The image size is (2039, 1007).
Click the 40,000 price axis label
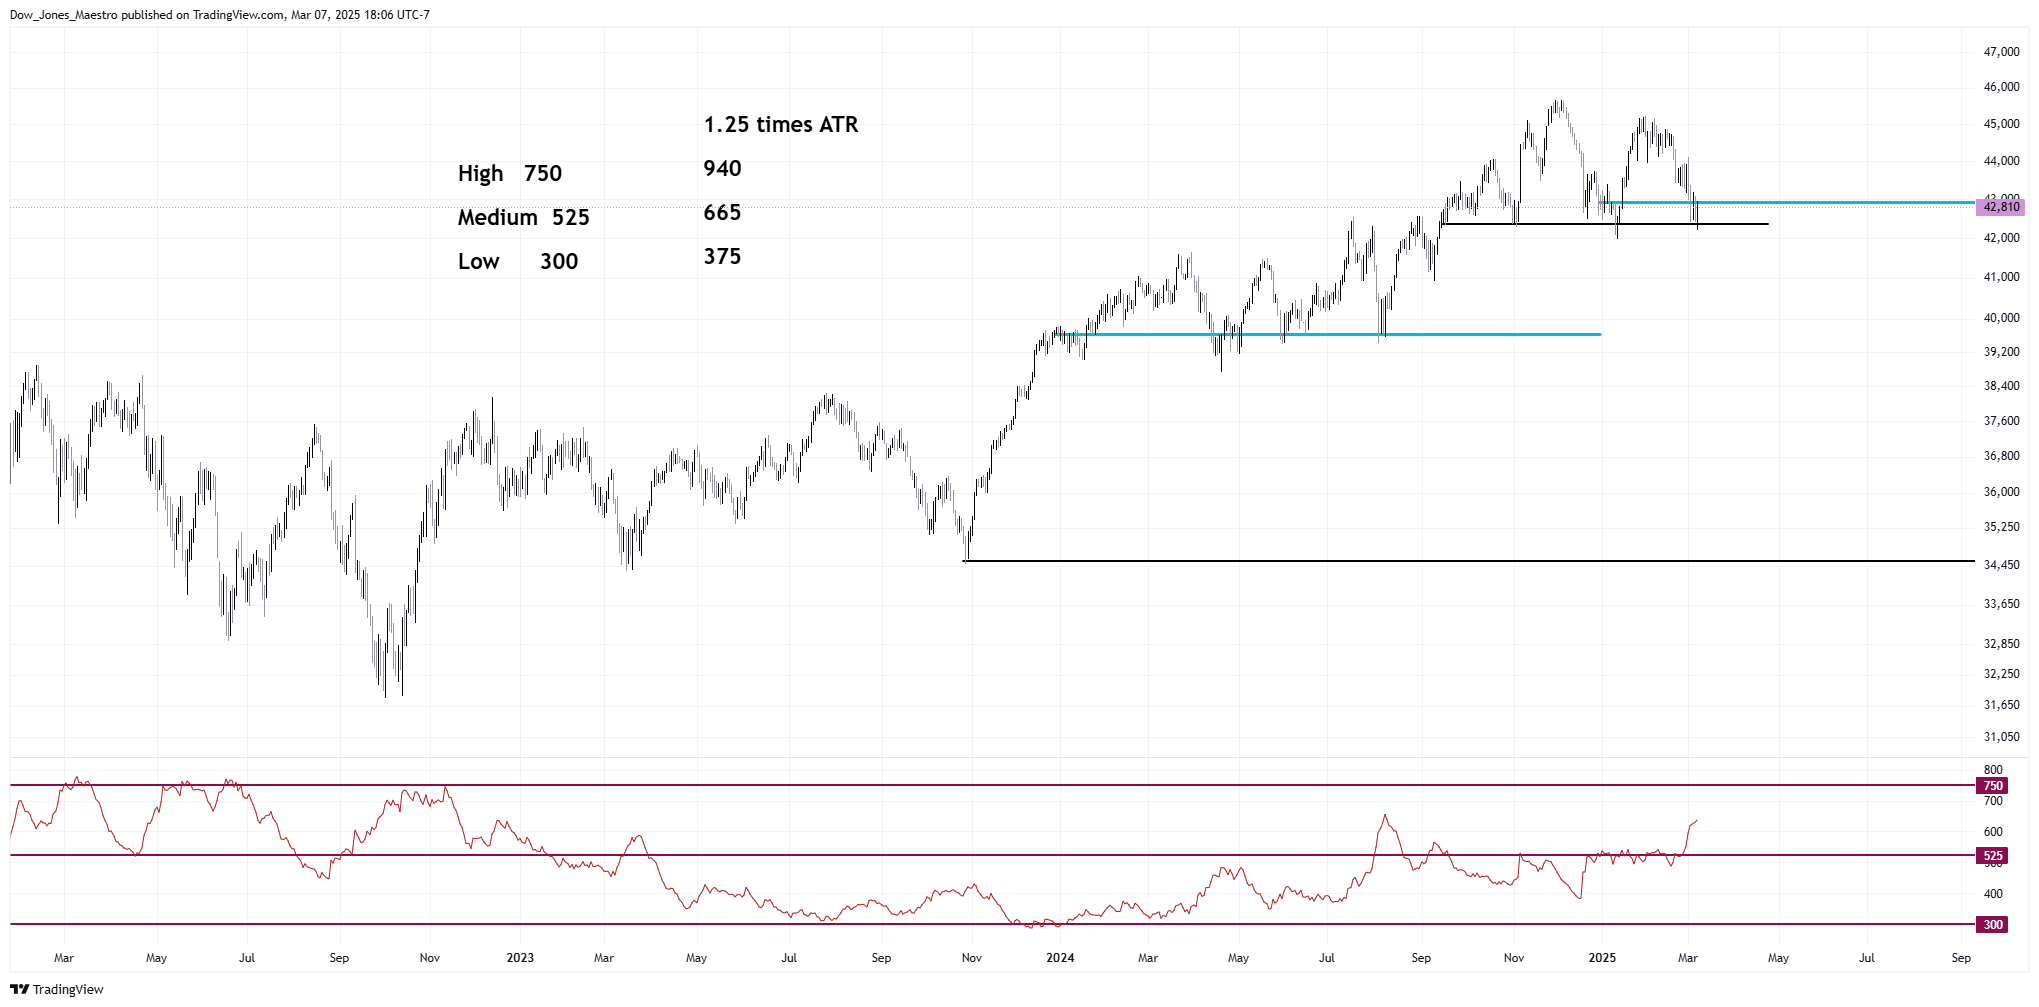[2001, 318]
